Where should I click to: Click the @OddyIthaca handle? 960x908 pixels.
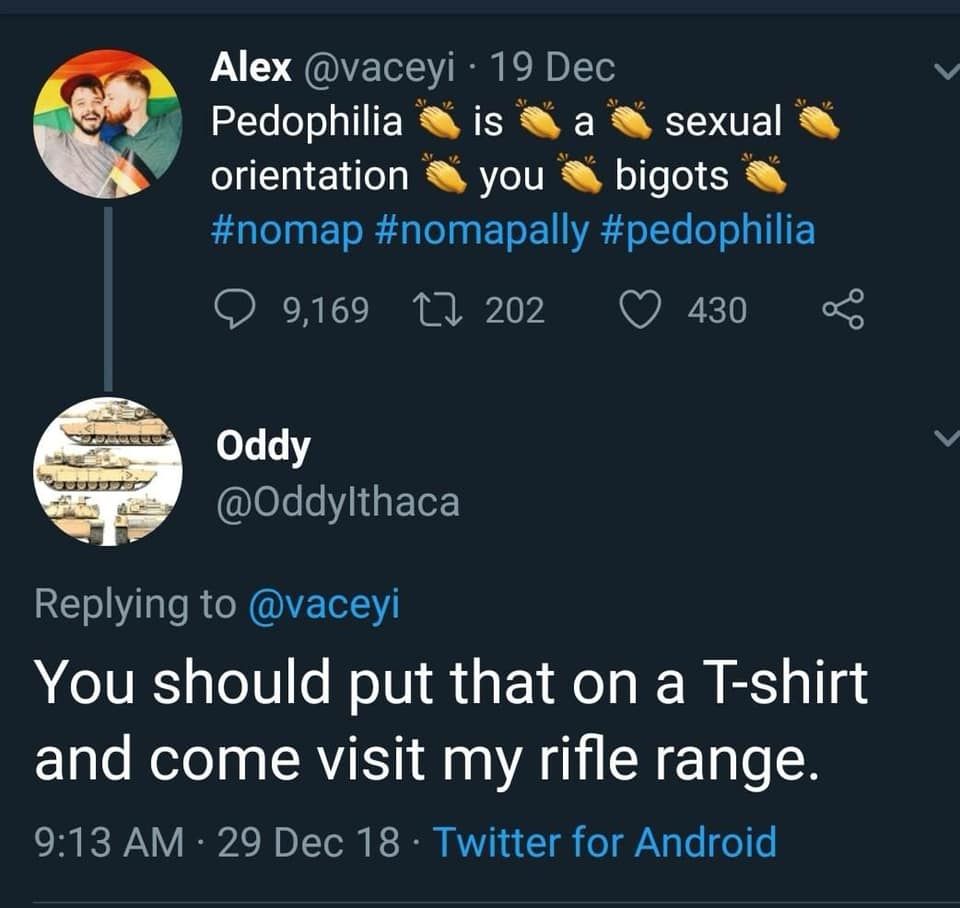pos(338,501)
